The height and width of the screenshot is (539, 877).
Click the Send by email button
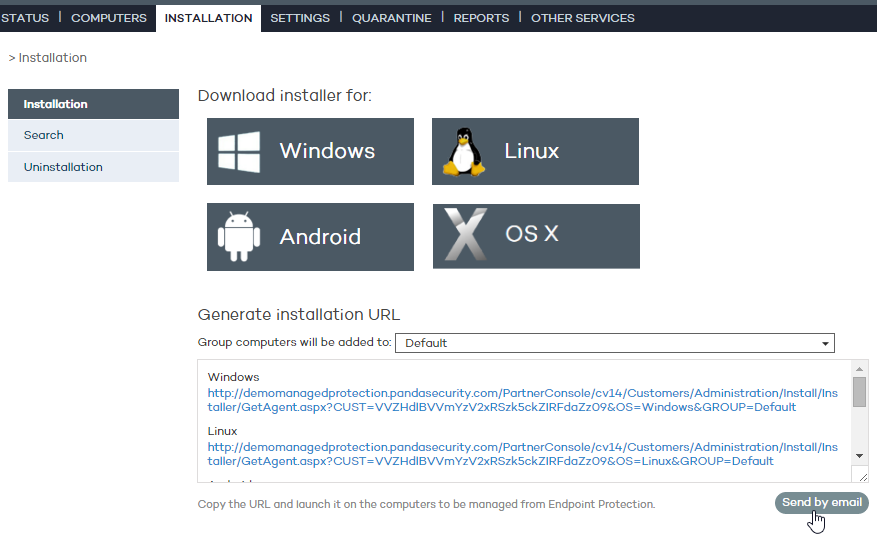coord(822,503)
